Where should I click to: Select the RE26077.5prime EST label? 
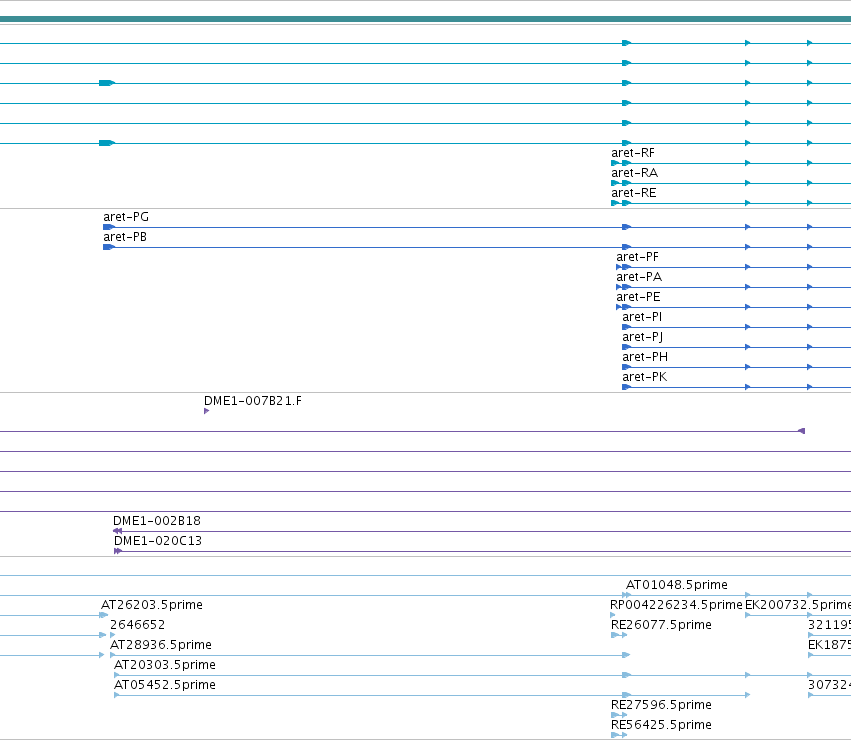tap(661, 625)
